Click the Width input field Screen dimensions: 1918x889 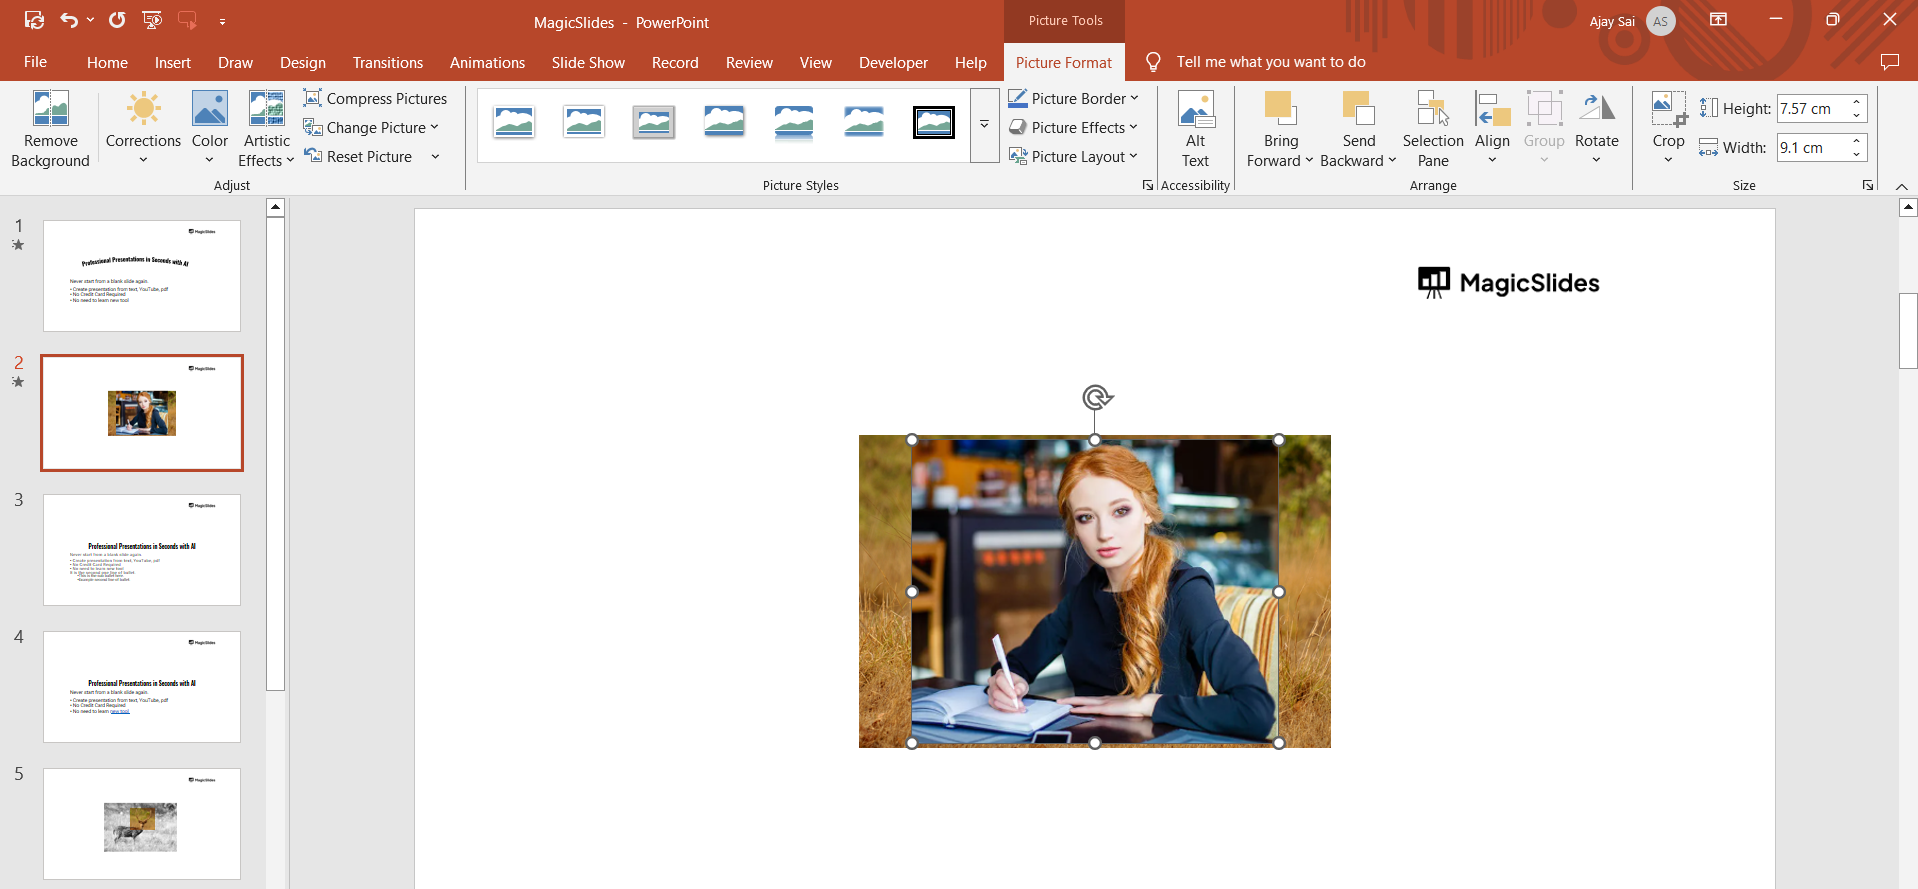pos(1811,147)
